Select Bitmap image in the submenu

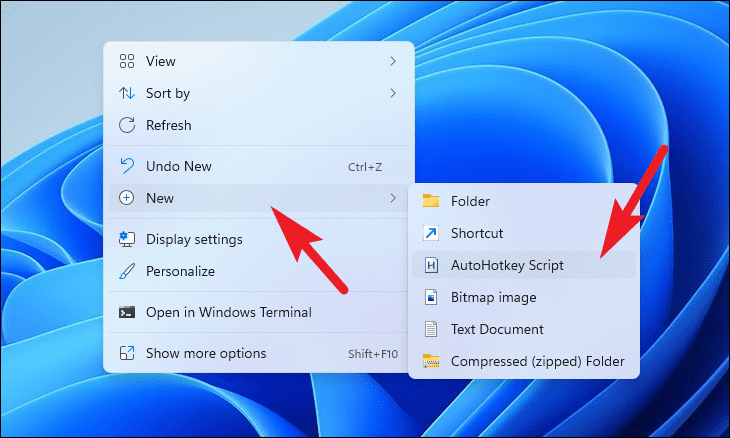(x=524, y=297)
